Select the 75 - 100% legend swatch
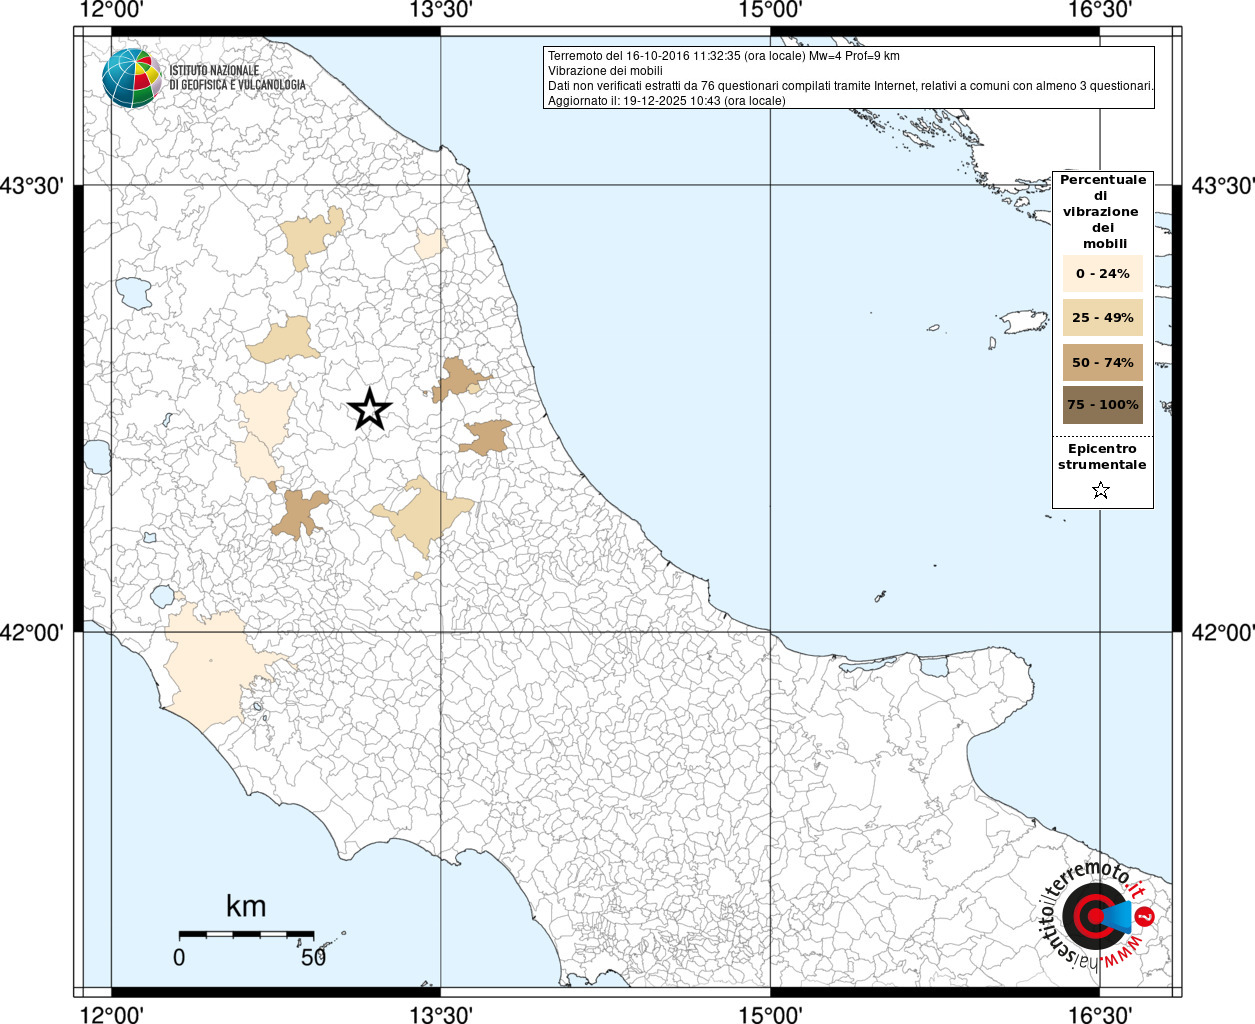Image resolution: width=1255 pixels, height=1024 pixels. coord(1102,405)
